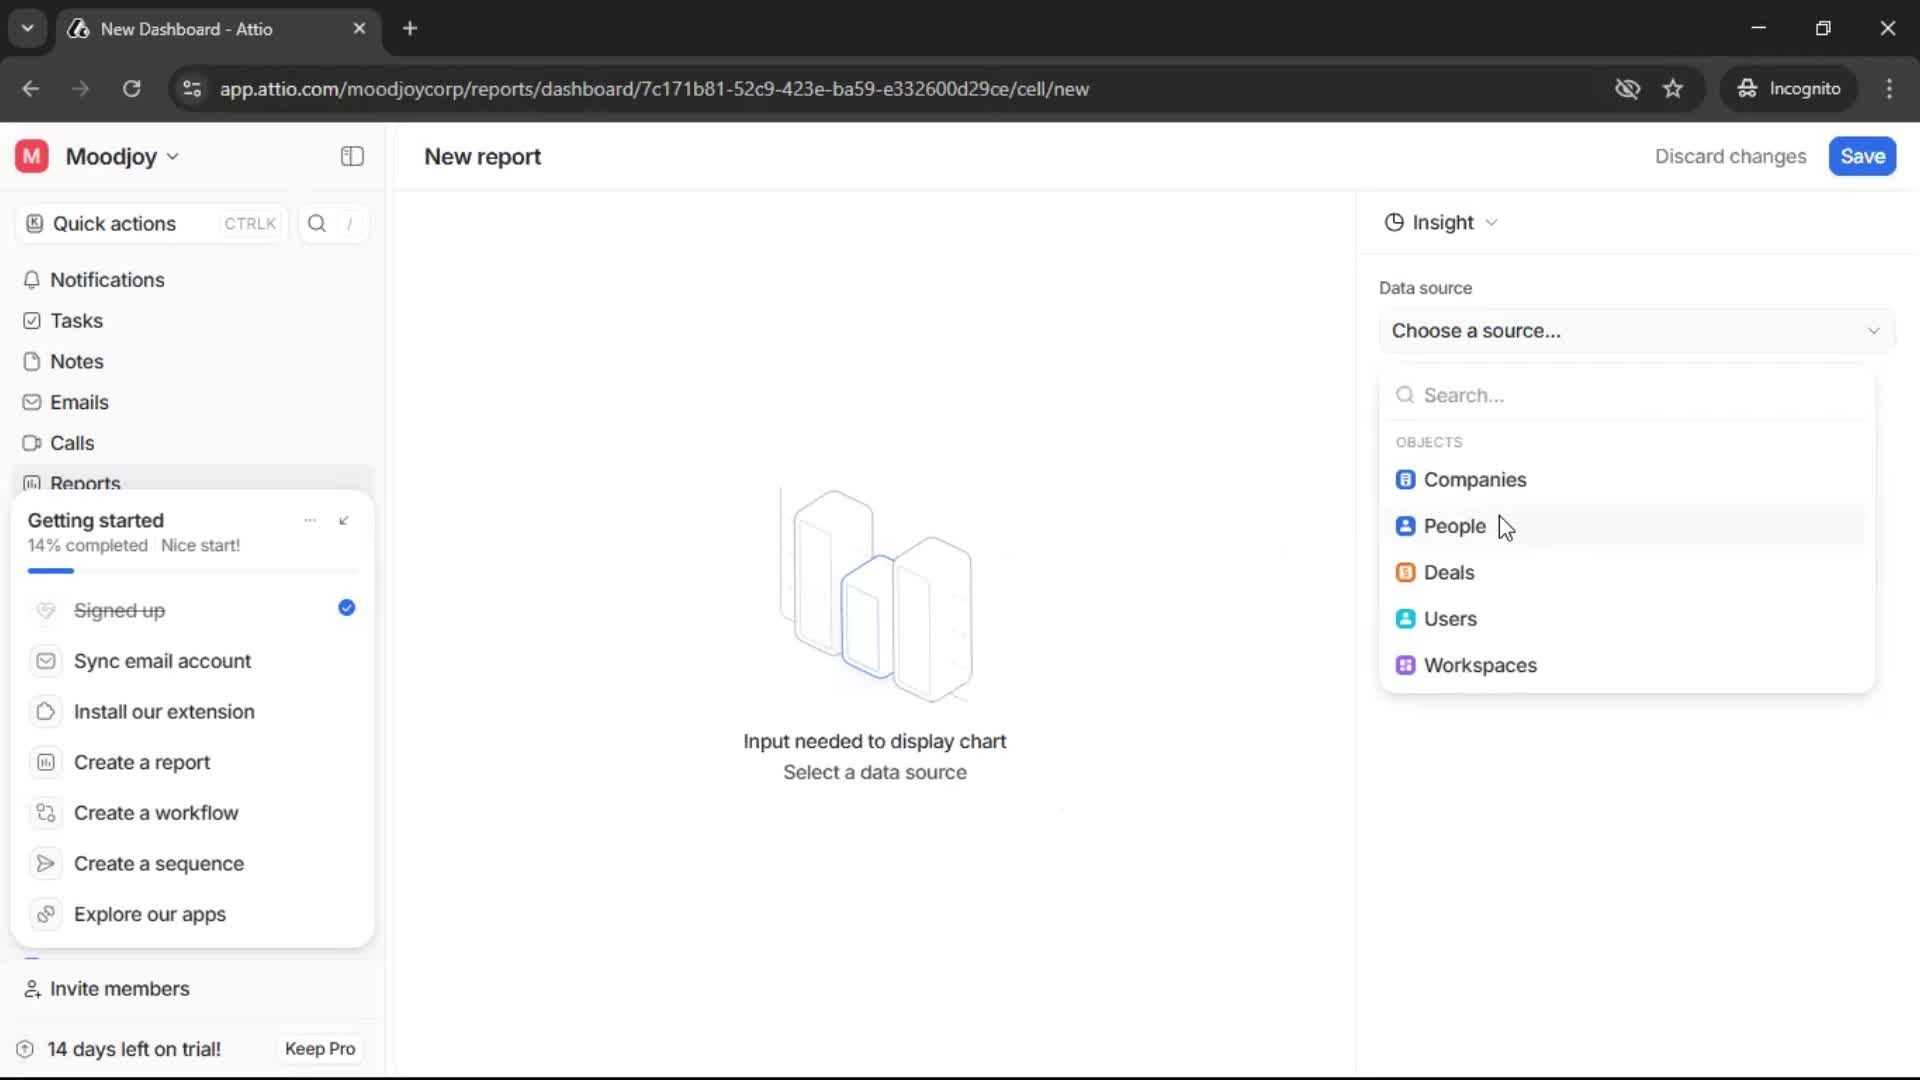
Task: Open search with the magnifier icon
Action: pyautogui.click(x=317, y=223)
